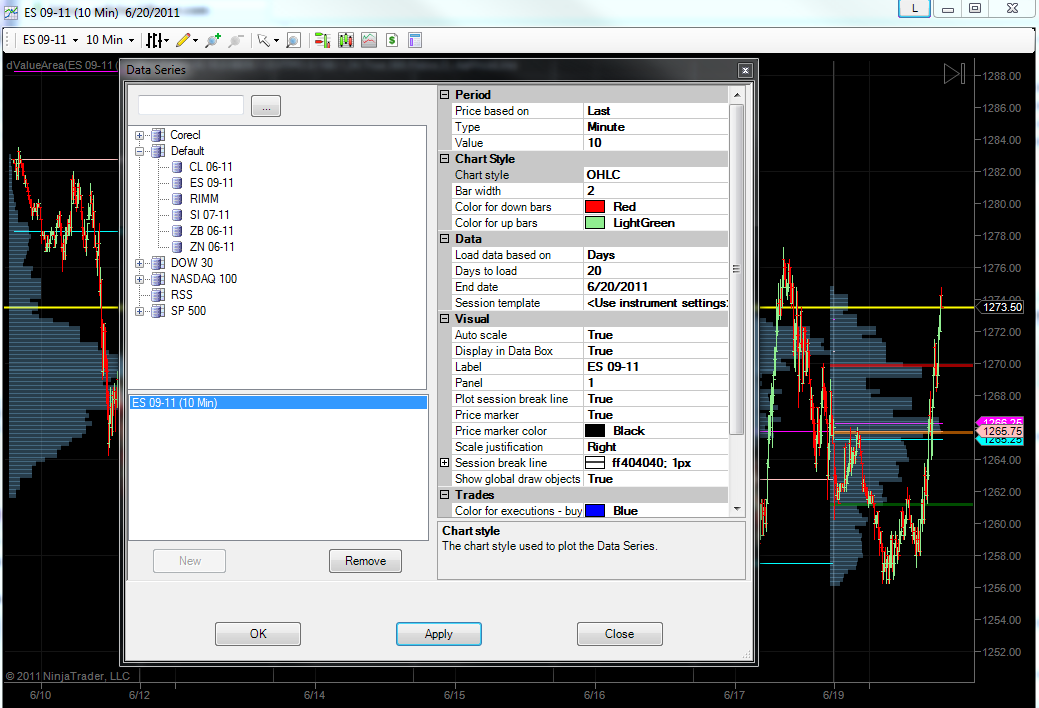Viewport: 1039px width, 708px height.
Task: Click the Close button in dialog
Action: click(620, 634)
